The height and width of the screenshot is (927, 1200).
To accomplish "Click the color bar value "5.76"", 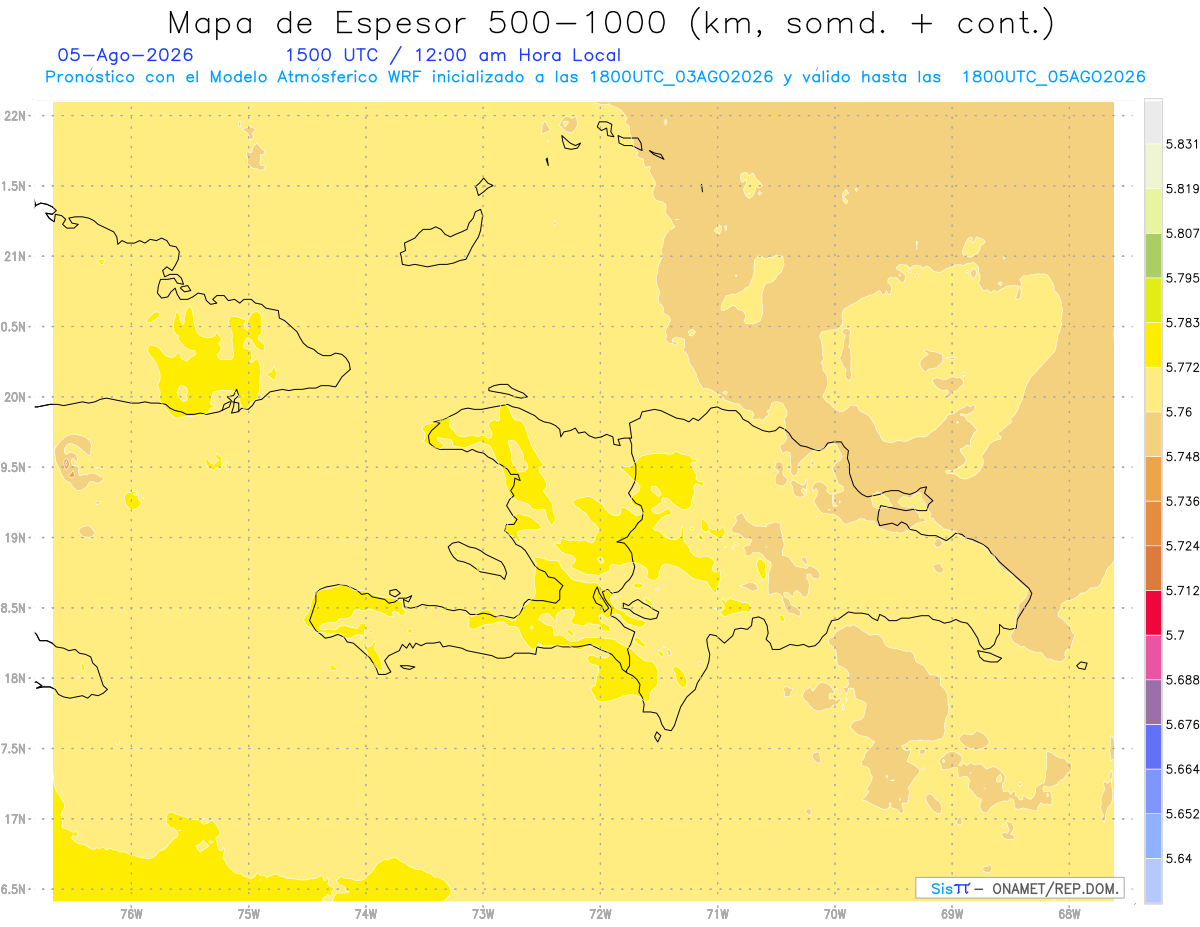I will 1178,412.
